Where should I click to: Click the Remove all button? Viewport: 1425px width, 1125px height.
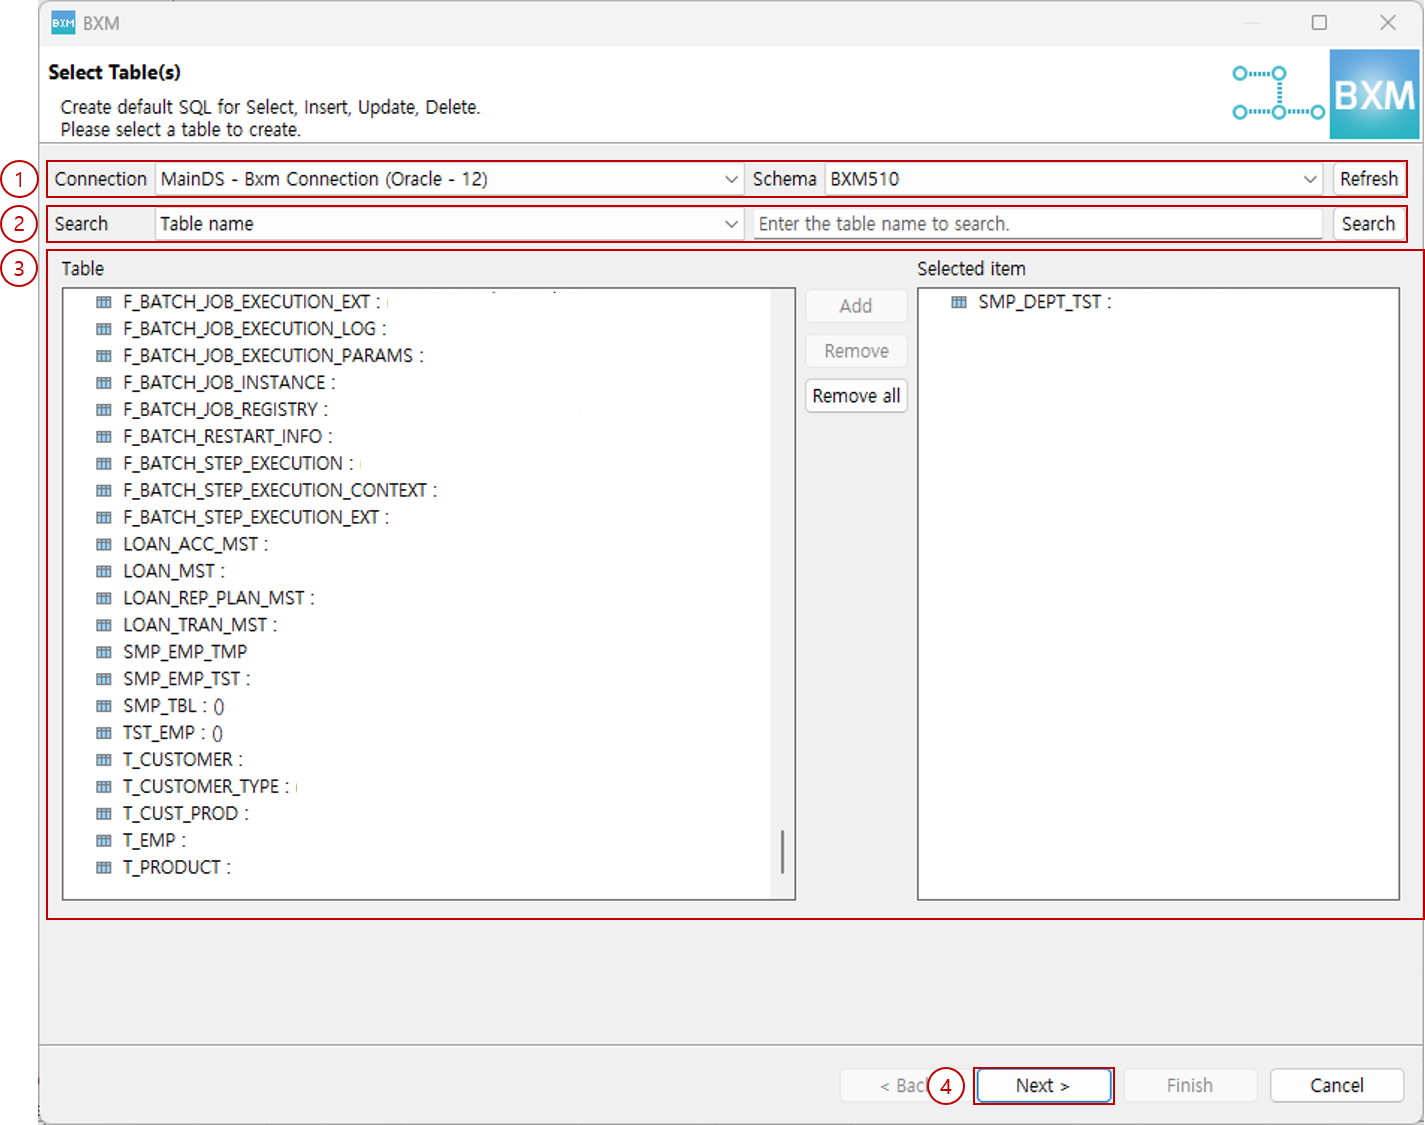[x=855, y=395]
